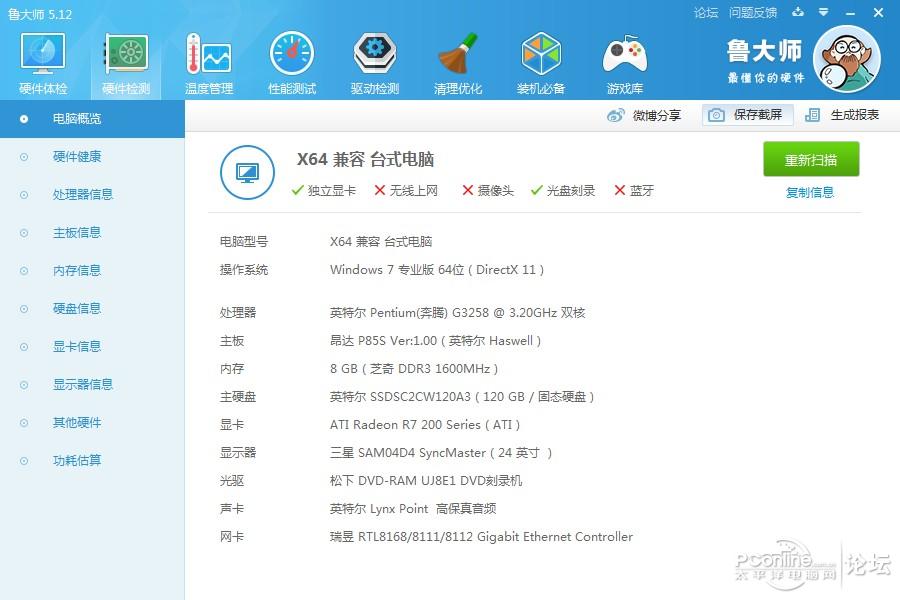Click the ATI Radeon R7 200 Series value

pos(425,425)
